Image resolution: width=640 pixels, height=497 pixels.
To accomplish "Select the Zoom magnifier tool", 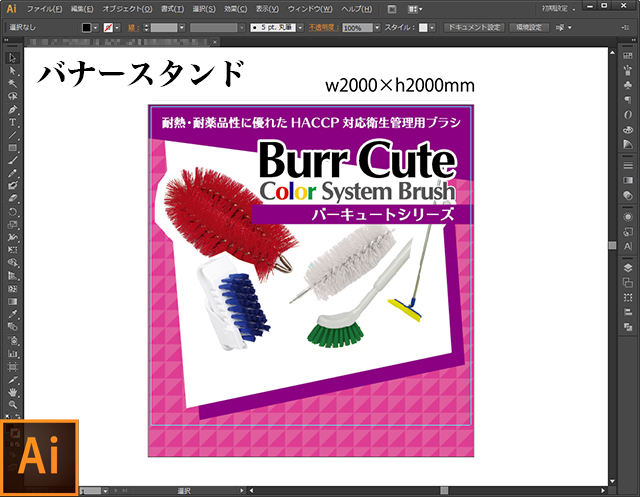I will (x=12, y=405).
